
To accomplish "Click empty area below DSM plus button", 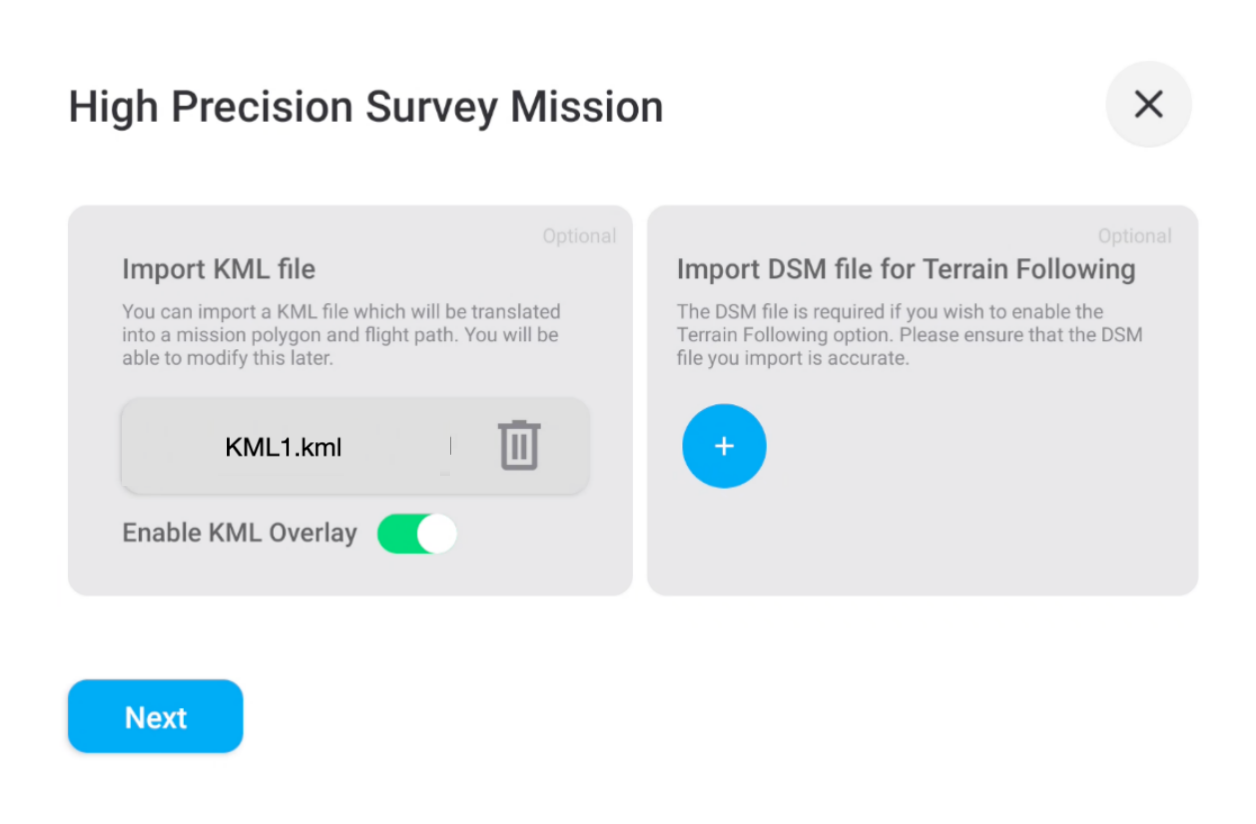I will tap(922, 541).
